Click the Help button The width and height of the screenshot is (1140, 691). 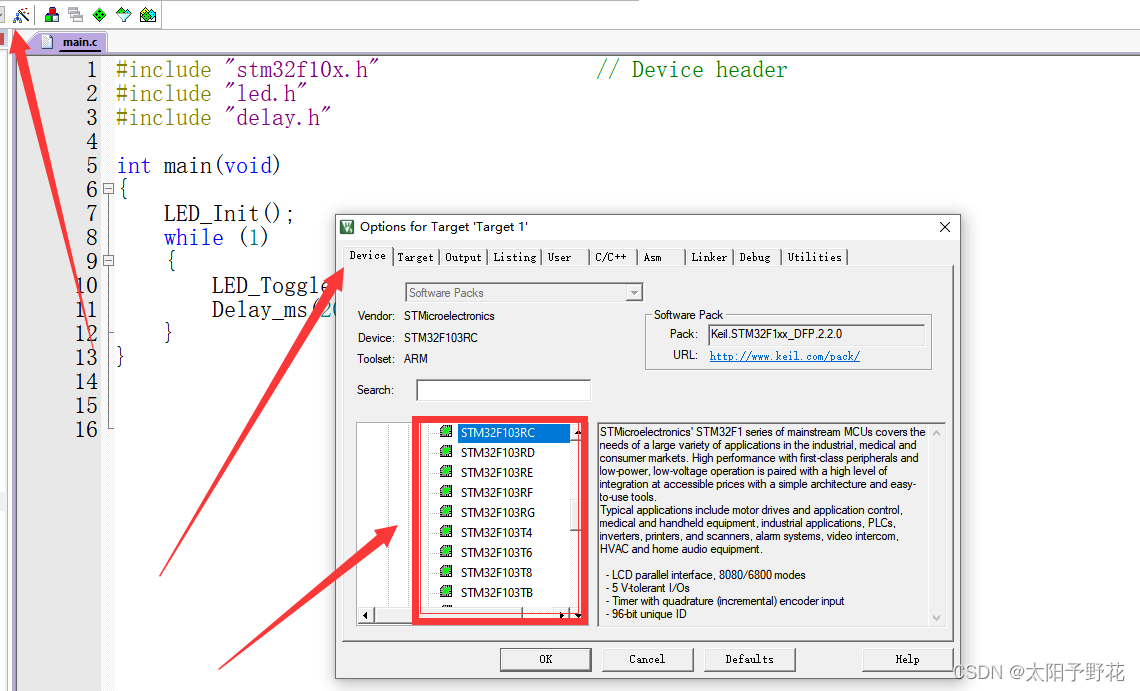[x=907, y=659]
